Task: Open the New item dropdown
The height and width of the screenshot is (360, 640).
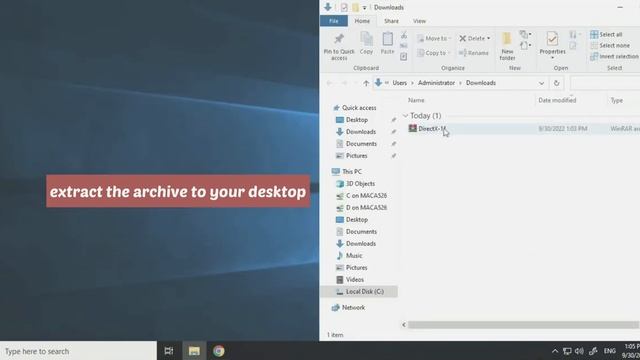Action: tap(525, 34)
